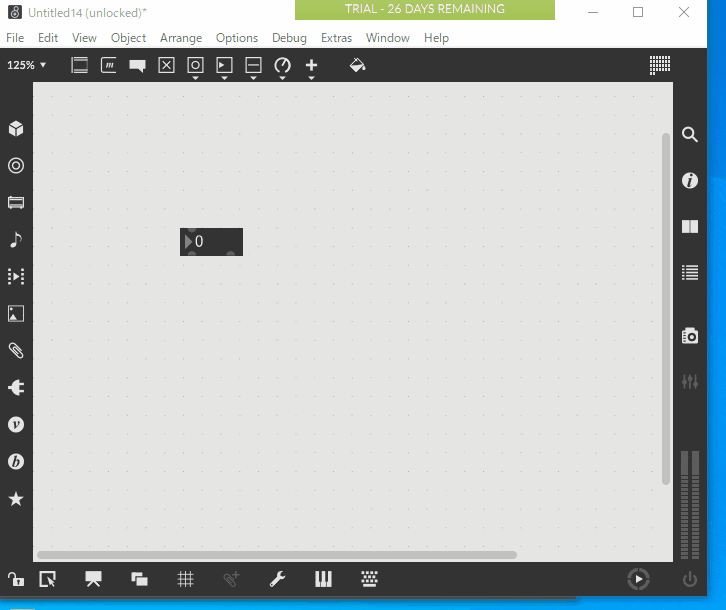726x610 pixels.
Task: Open the Images browser icon
Action: pos(16,314)
